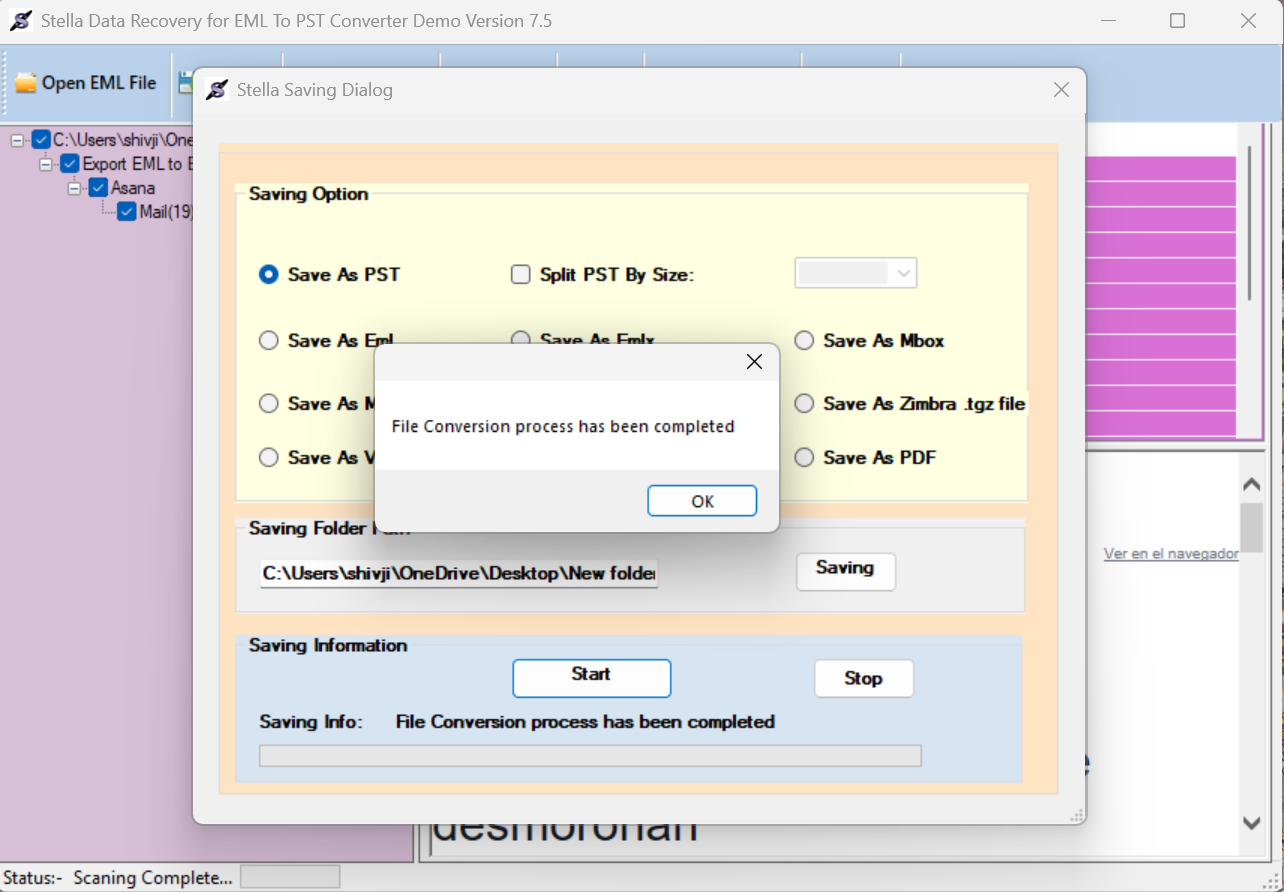The image size is (1284, 892).
Task: Click the preview pane scroll up arrow
Action: click(1251, 485)
